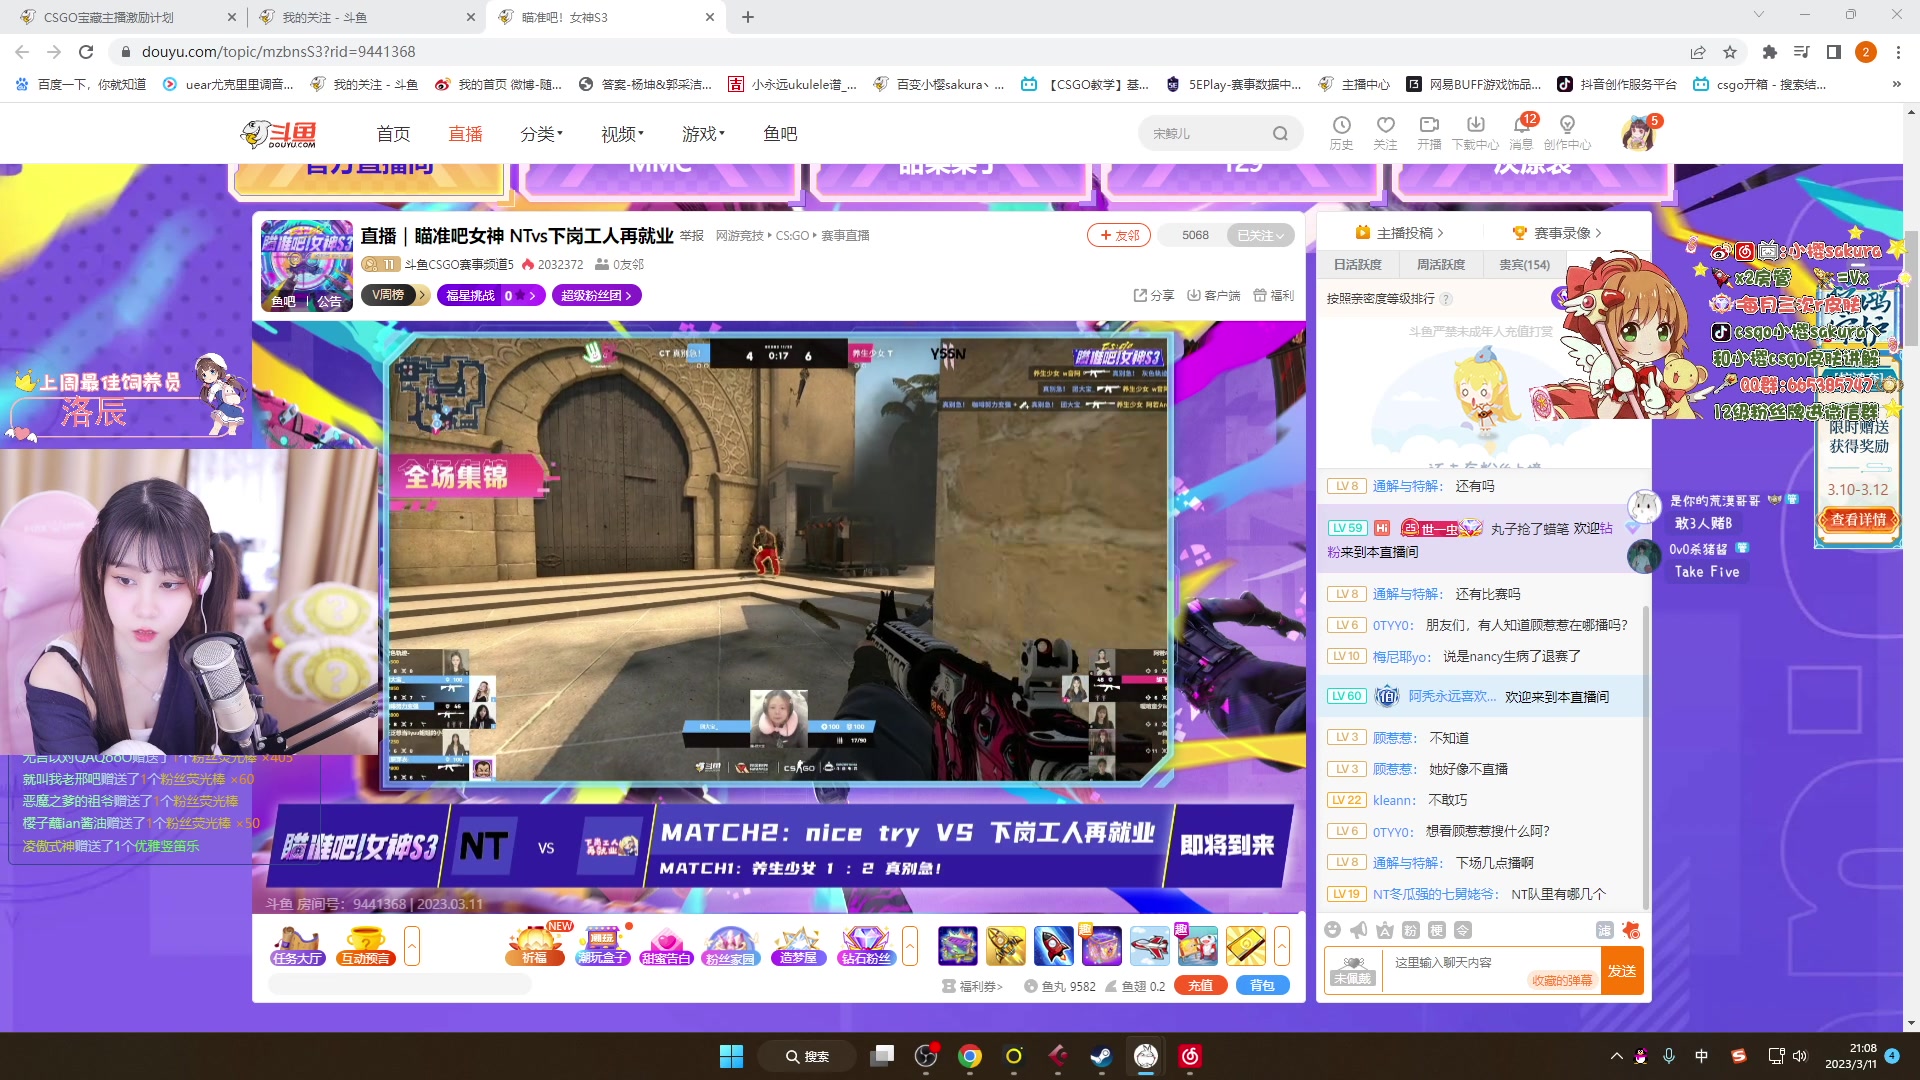
Task: Show hidden system tray icons chevron
Action: pos(1617,1056)
